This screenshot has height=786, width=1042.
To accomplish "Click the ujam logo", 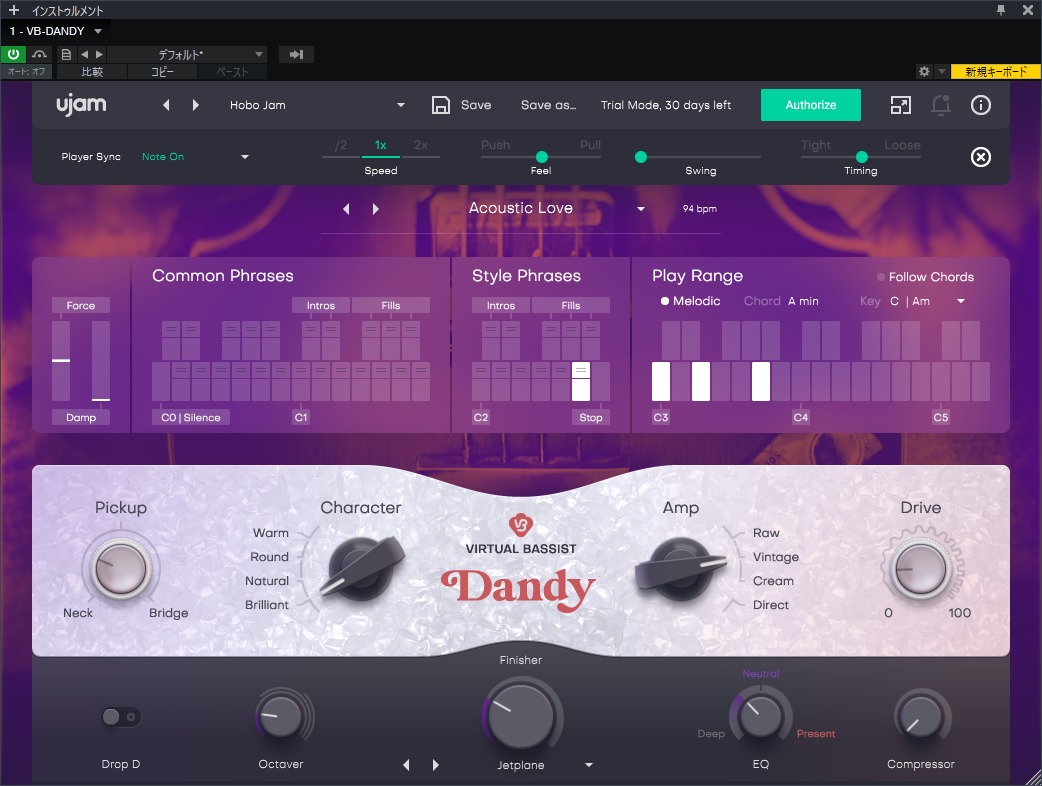I will point(81,105).
